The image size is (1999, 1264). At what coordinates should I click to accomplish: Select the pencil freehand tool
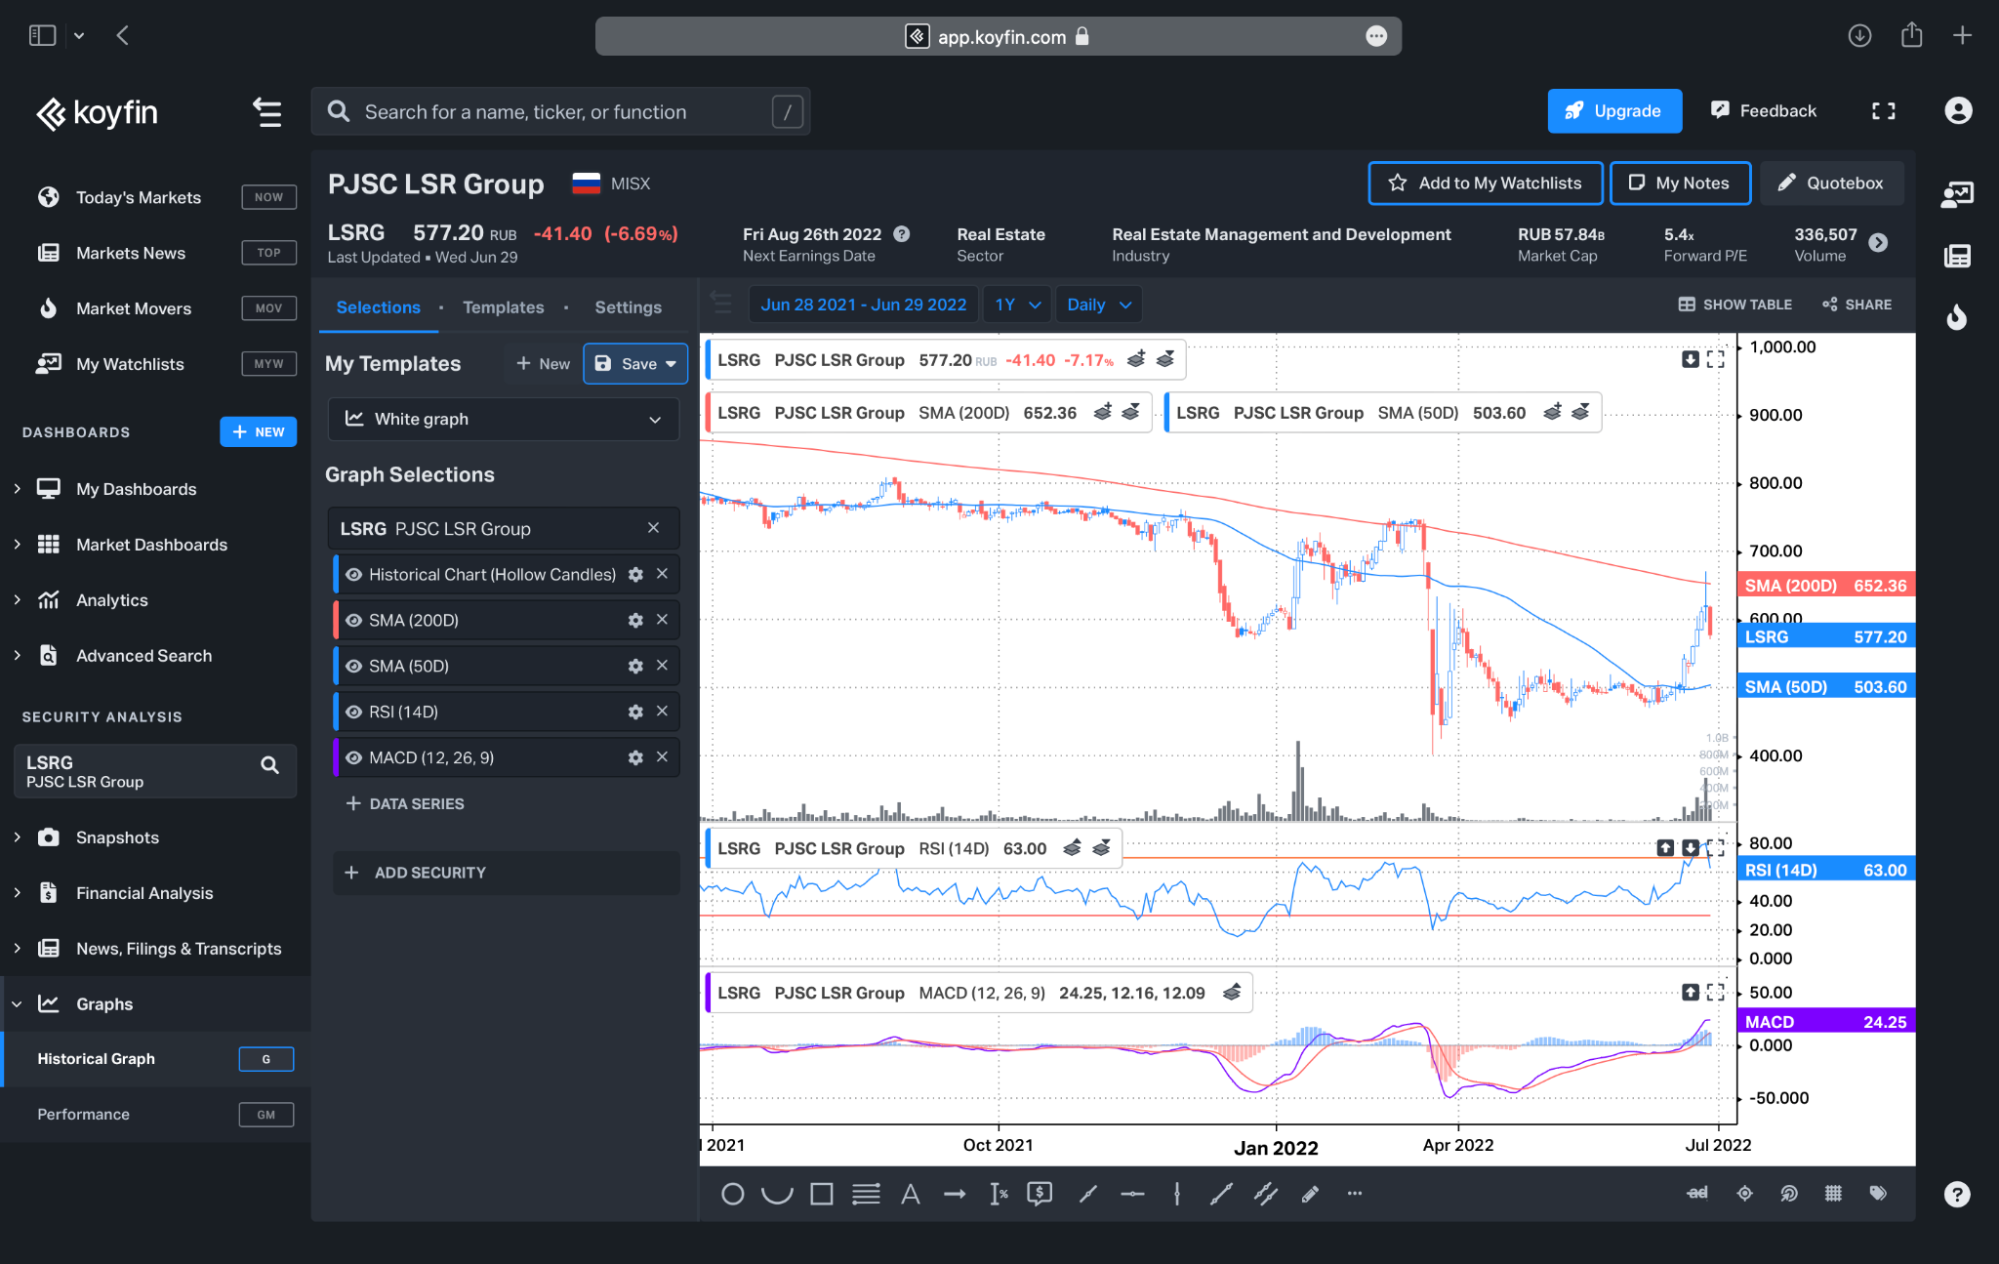click(1310, 1194)
